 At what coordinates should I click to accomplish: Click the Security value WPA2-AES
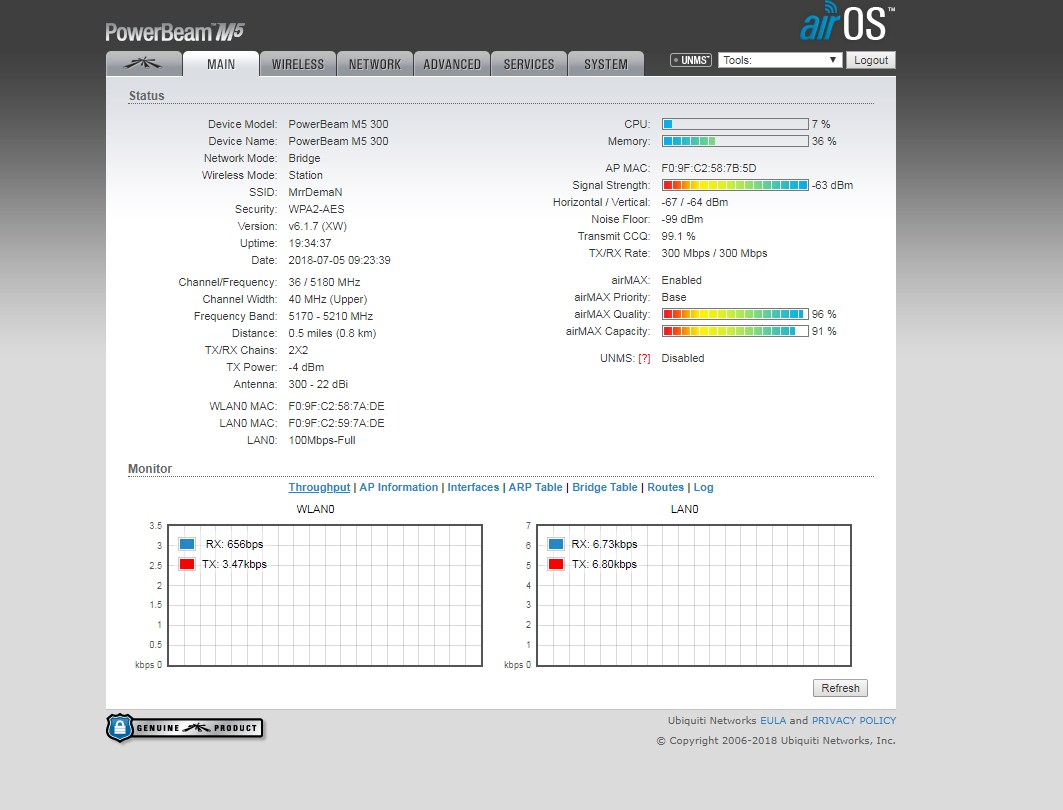(x=316, y=209)
